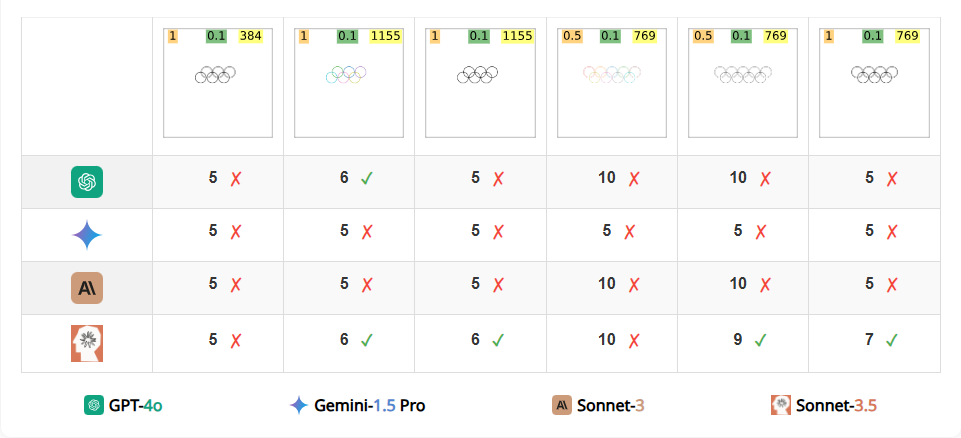
Task: Click the GPT-4o icon in table row
Action: coord(87,182)
